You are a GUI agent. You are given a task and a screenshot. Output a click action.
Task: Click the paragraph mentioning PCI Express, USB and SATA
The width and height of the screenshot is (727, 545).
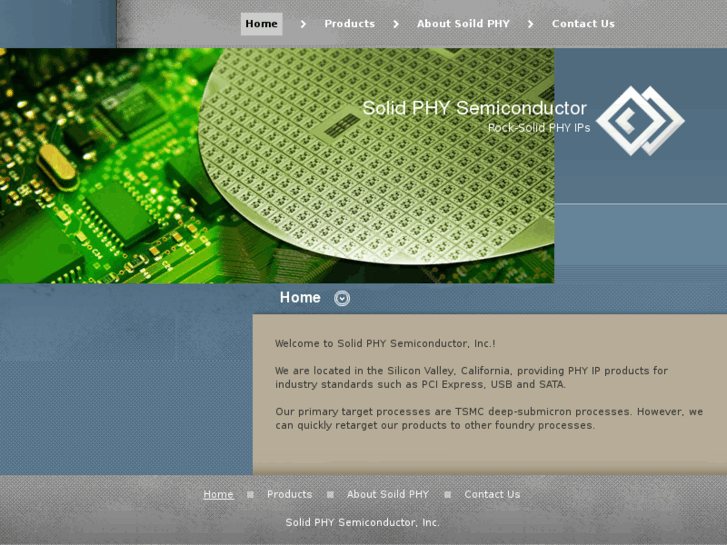click(x=471, y=378)
